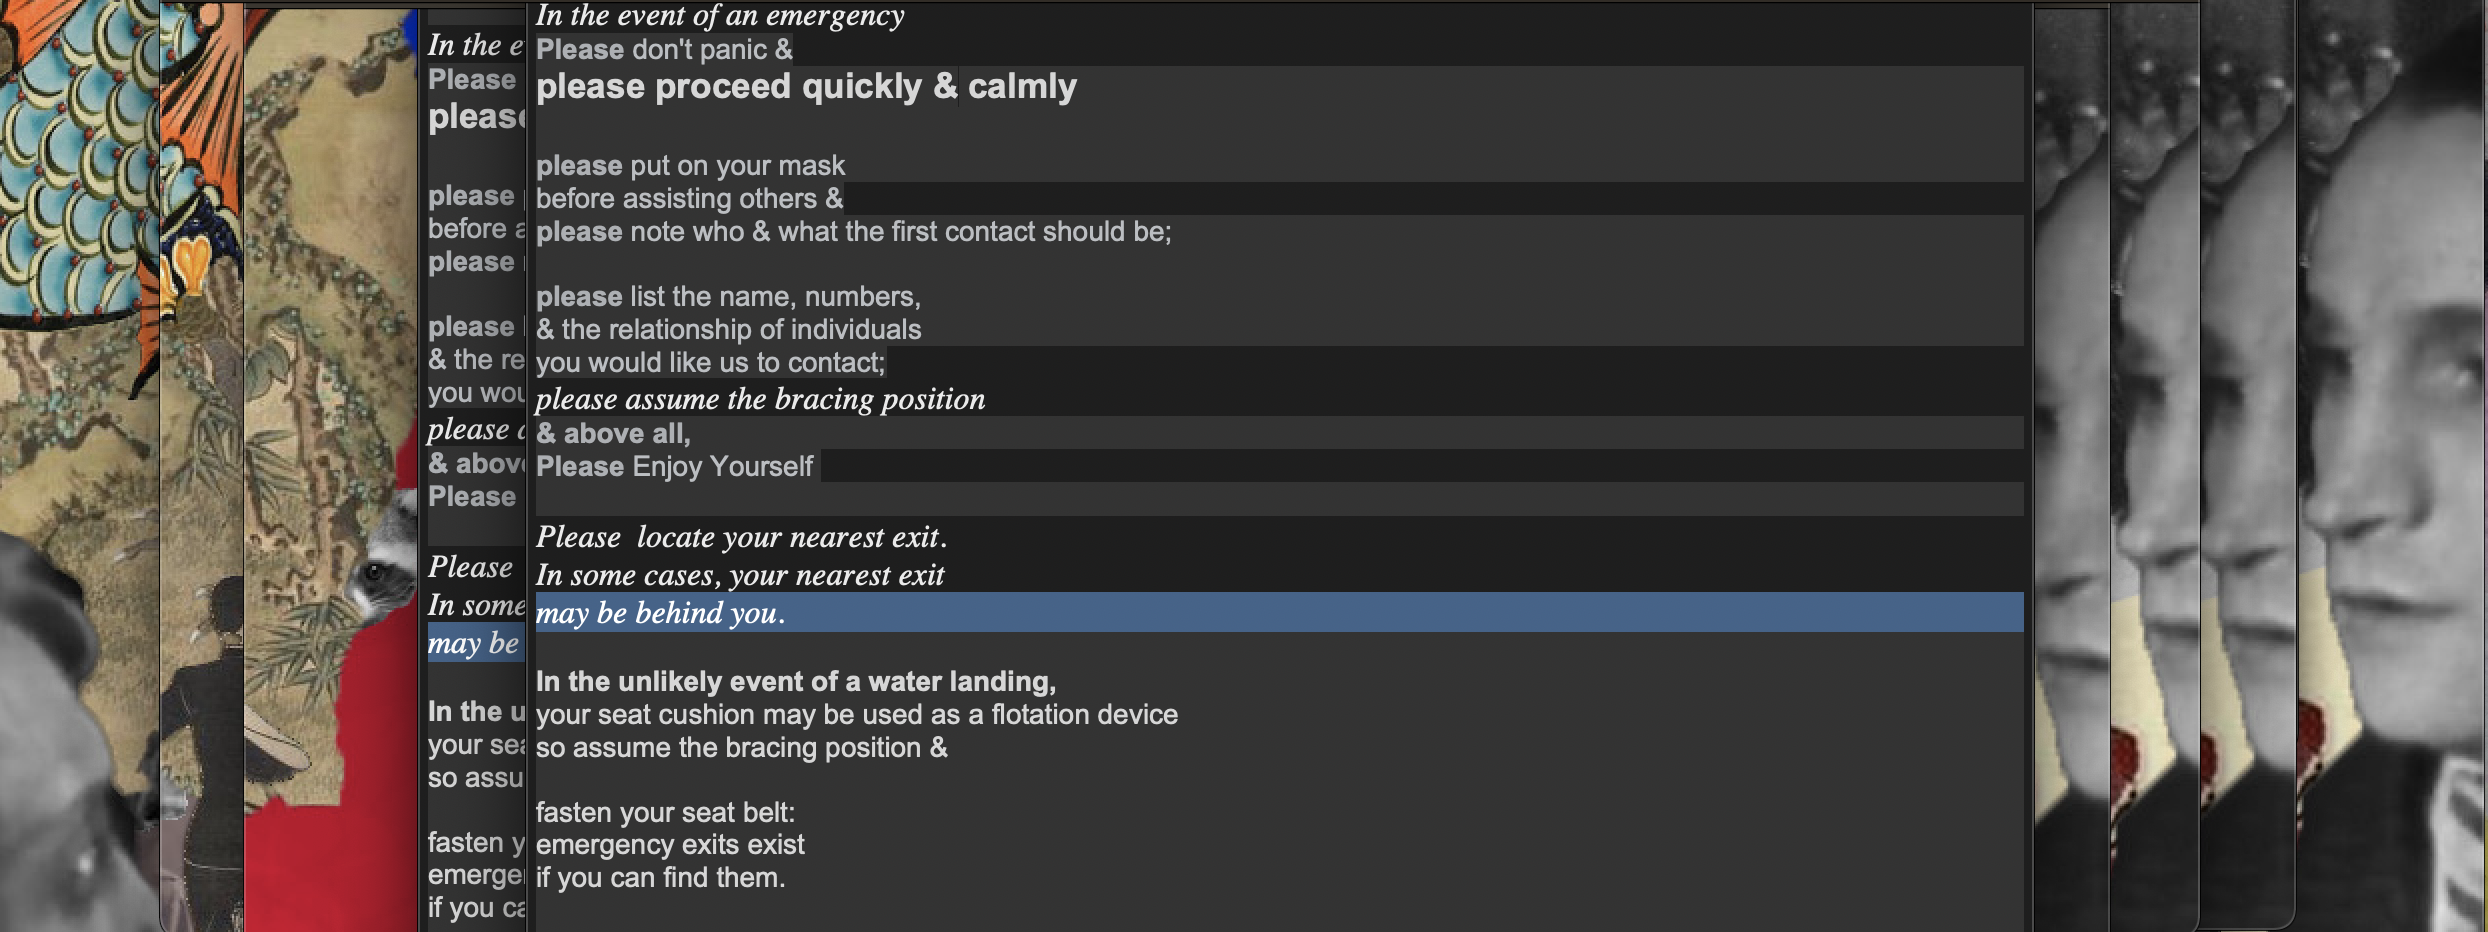Select the line about the first contact

click(853, 232)
